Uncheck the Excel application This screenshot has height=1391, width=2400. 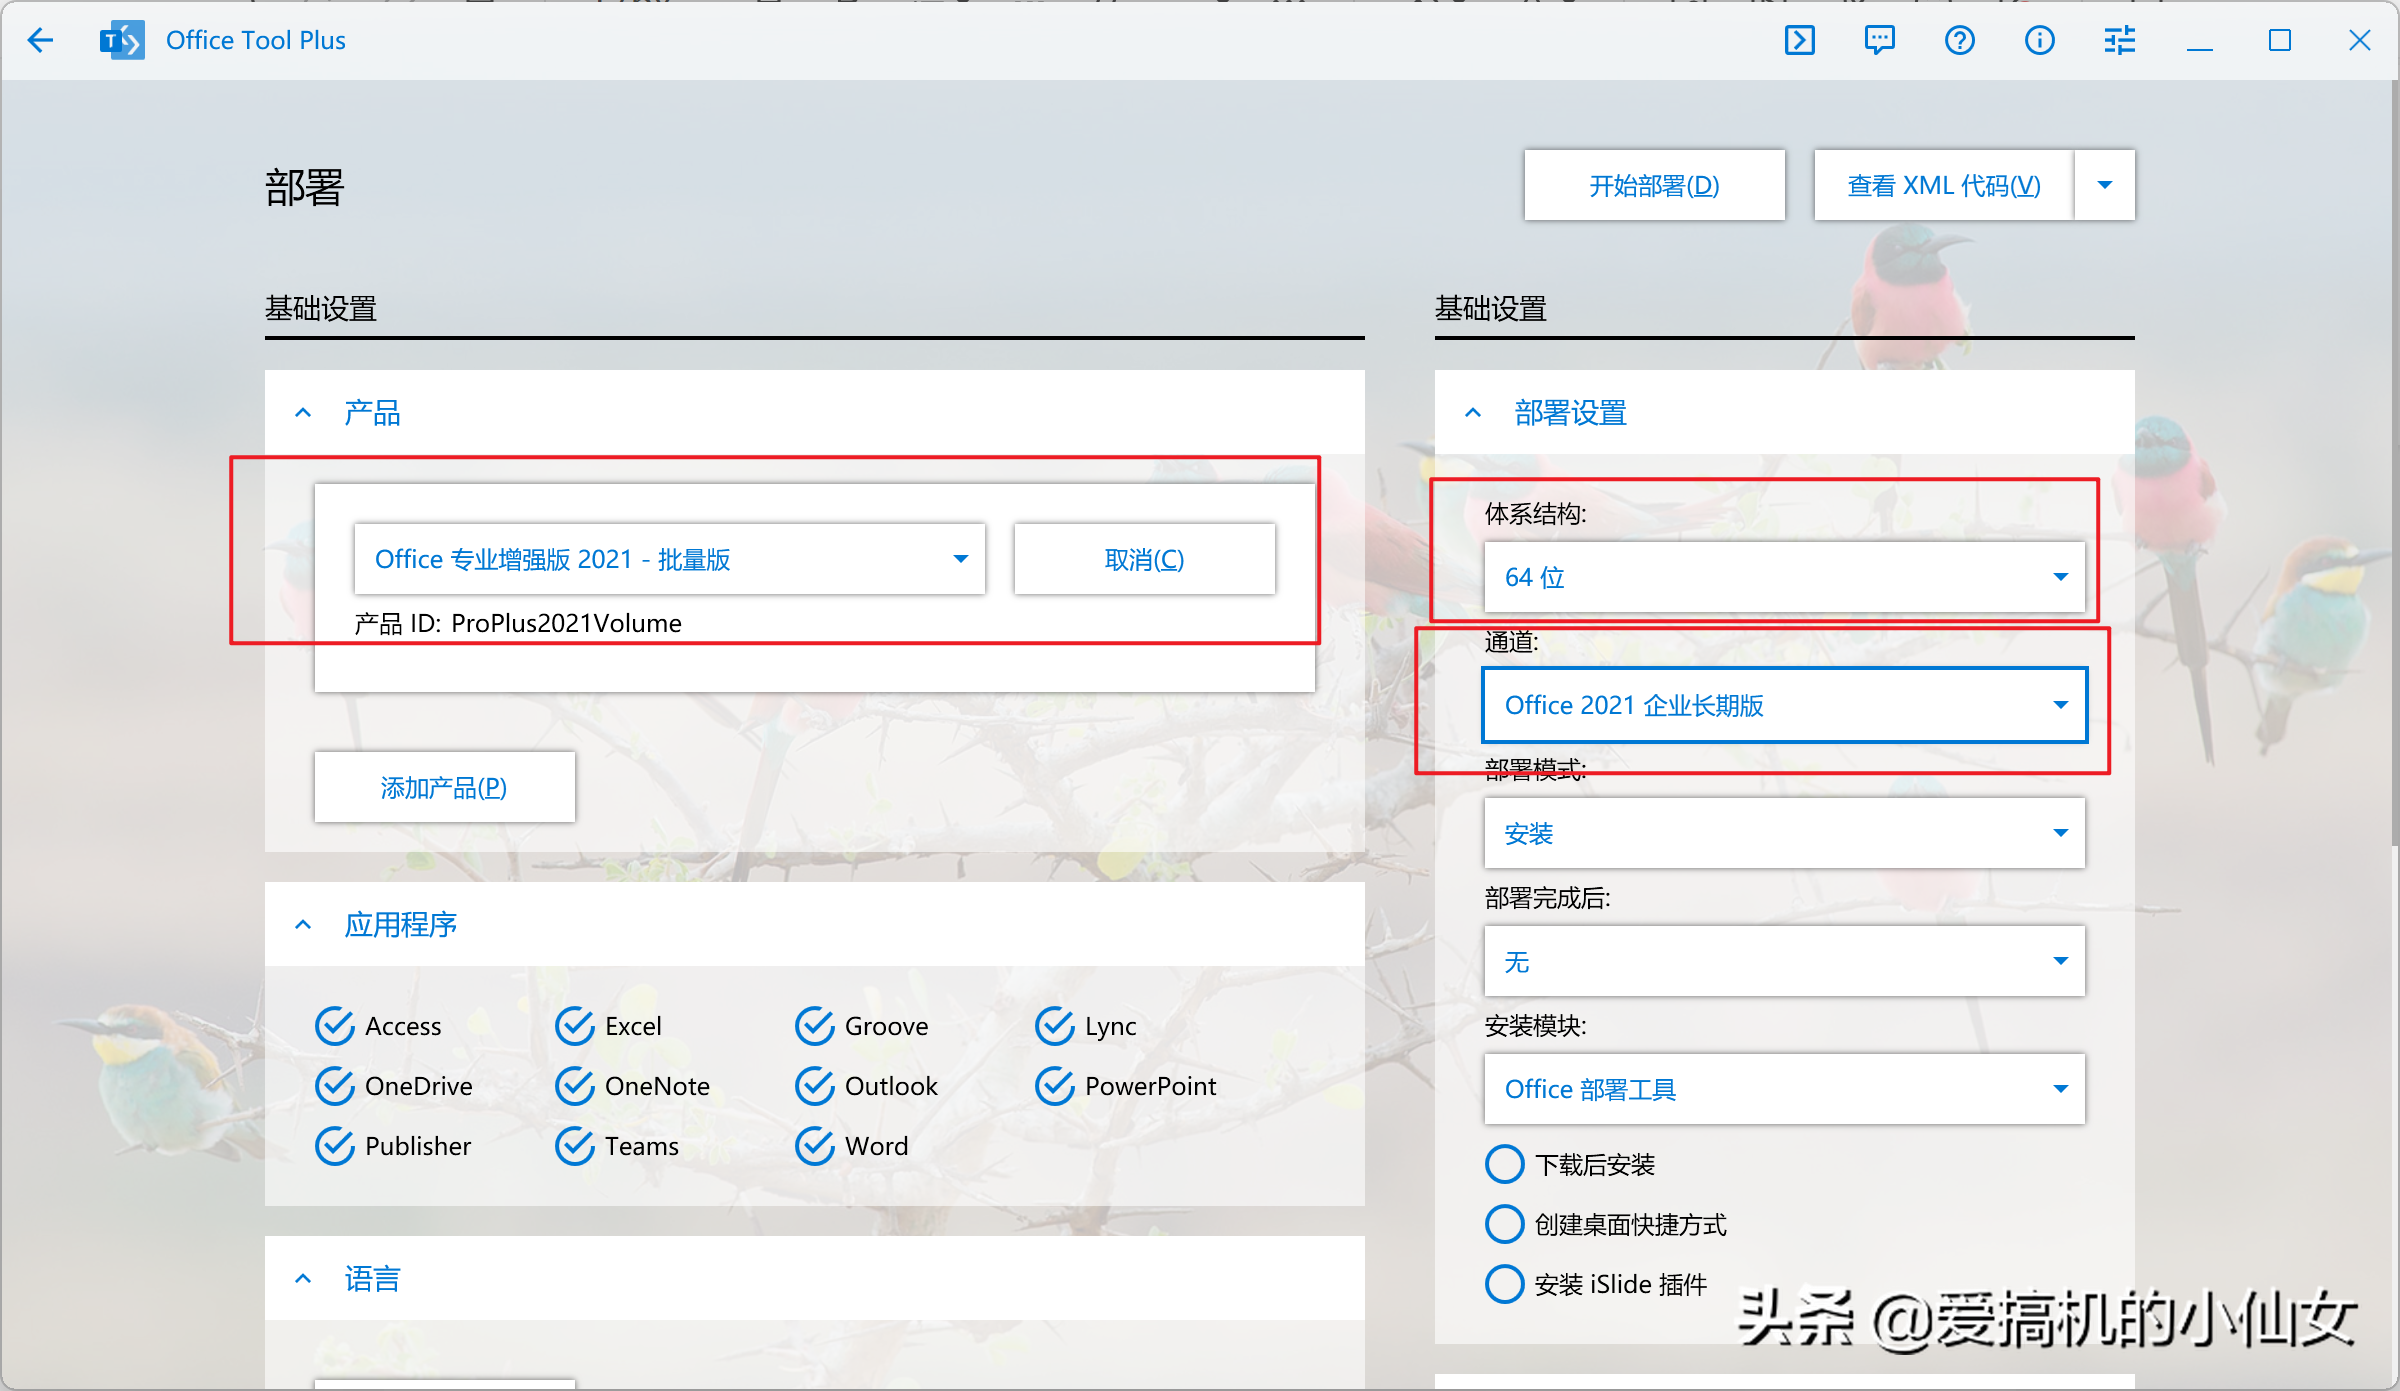point(608,1026)
